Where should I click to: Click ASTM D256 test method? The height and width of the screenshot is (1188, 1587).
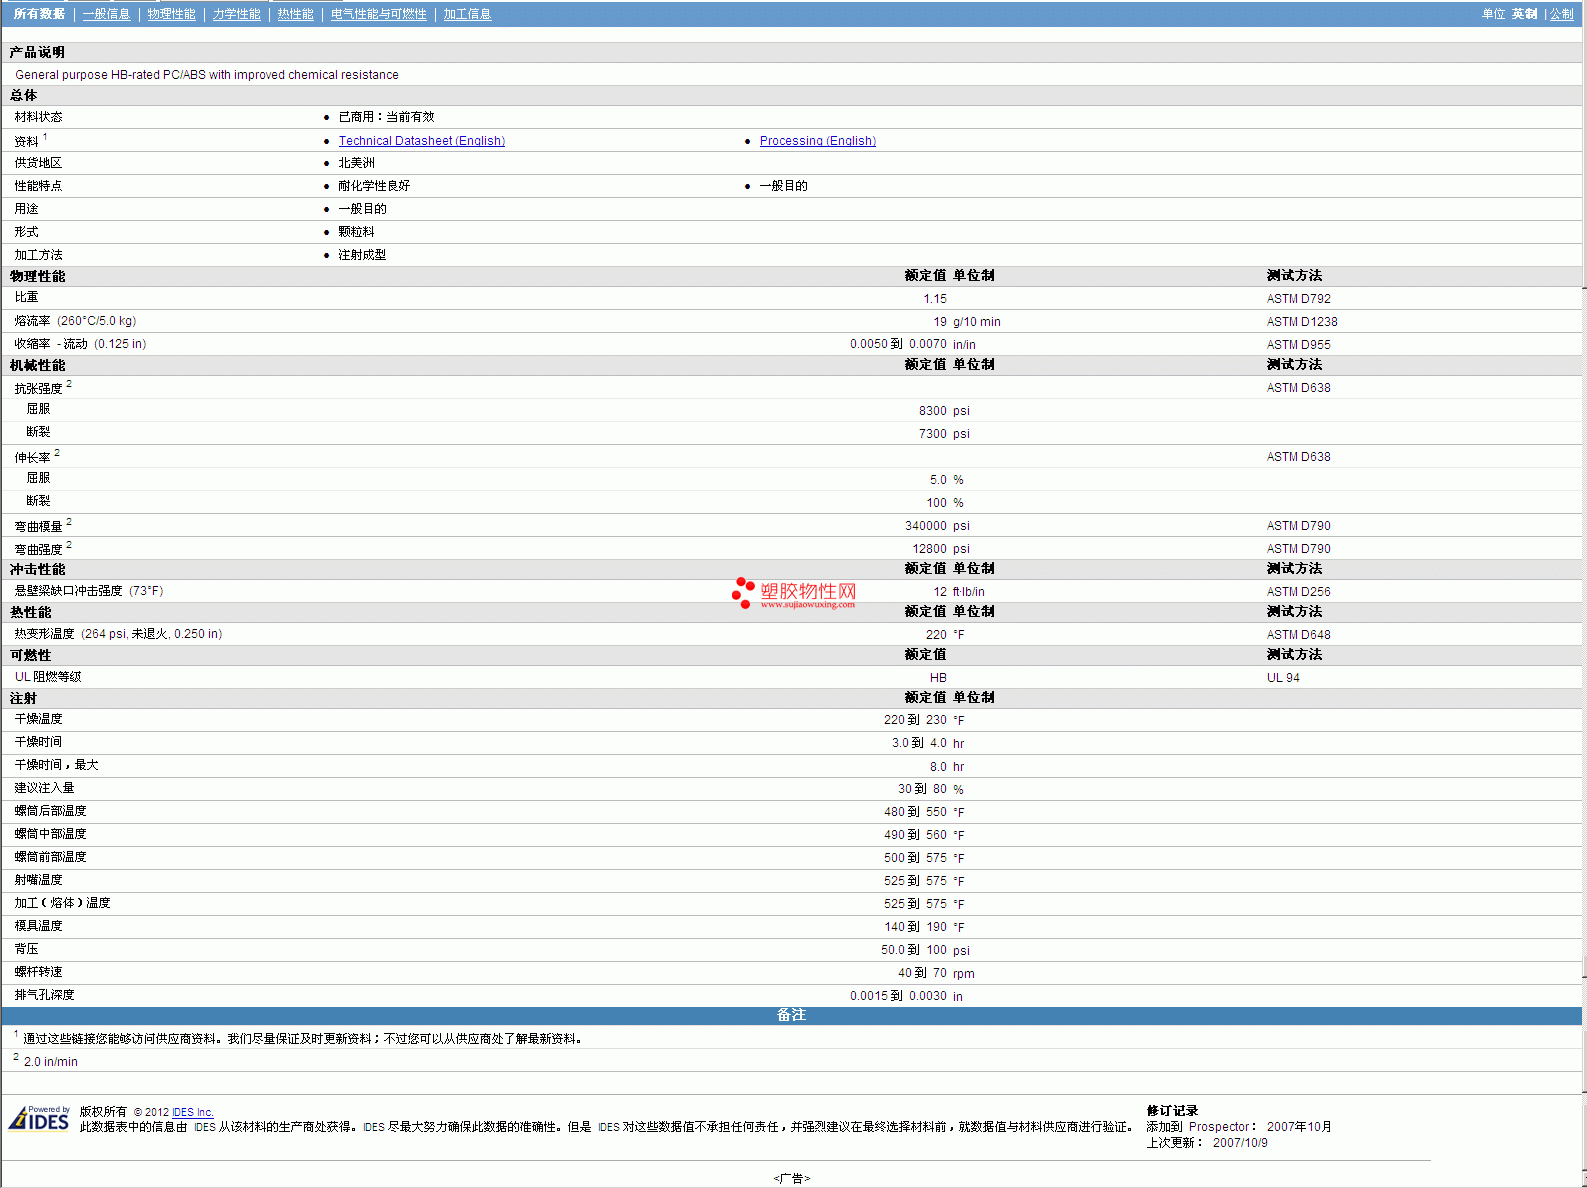point(1298,592)
